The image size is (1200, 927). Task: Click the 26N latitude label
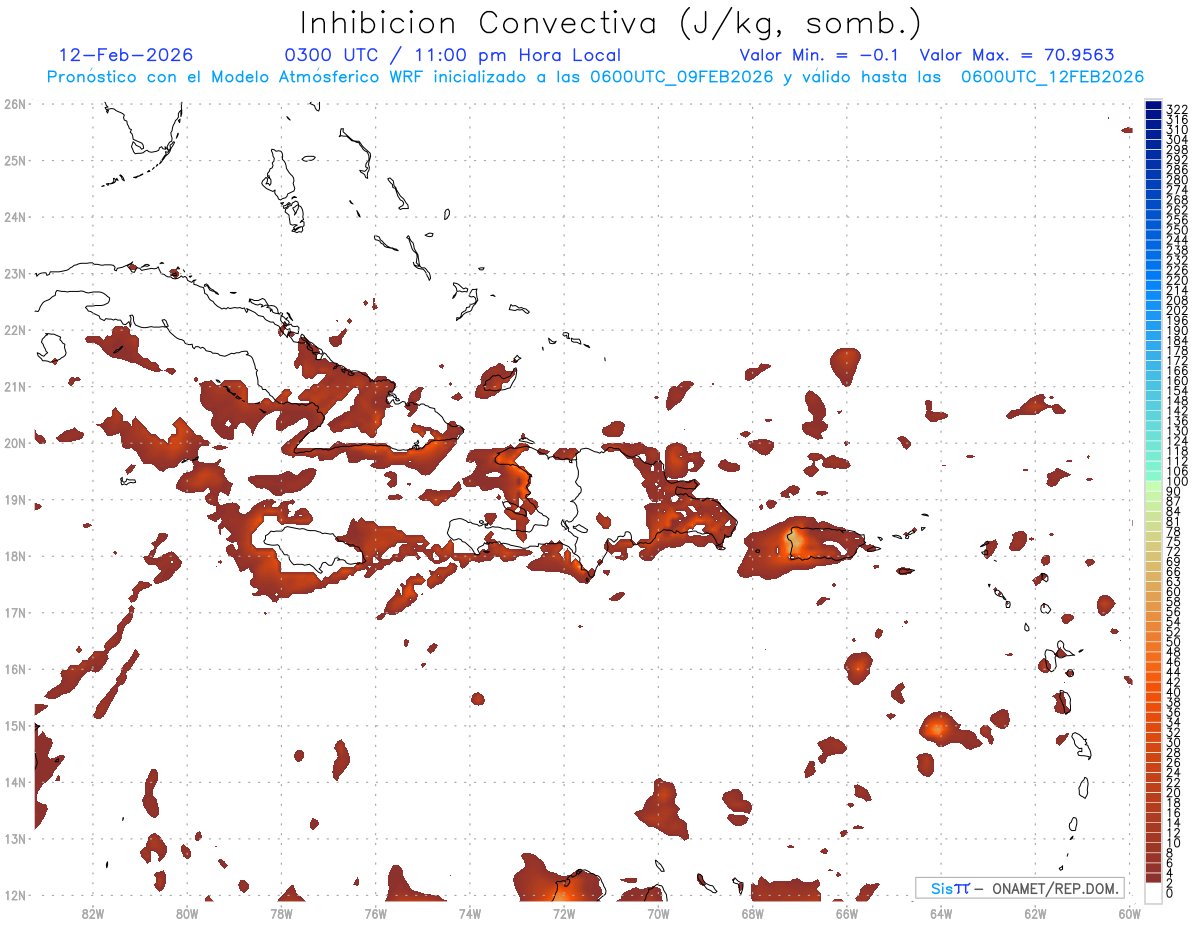click(x=15, y=104)
